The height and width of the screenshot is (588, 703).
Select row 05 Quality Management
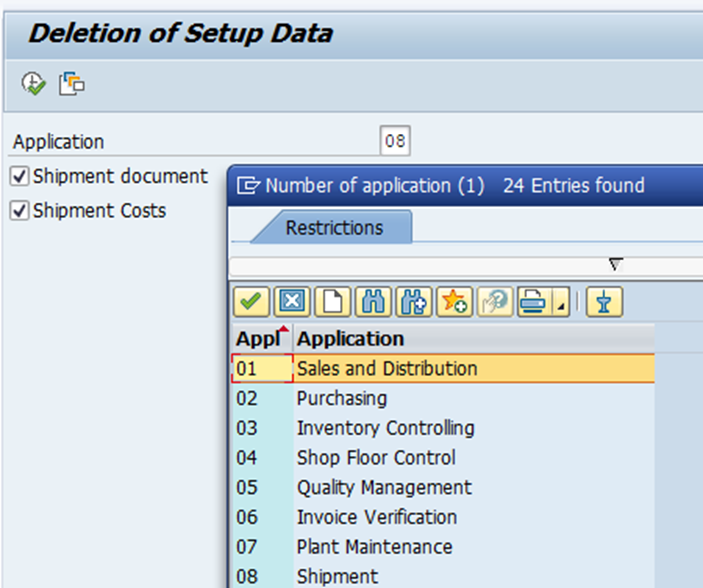tap(443, 487)
